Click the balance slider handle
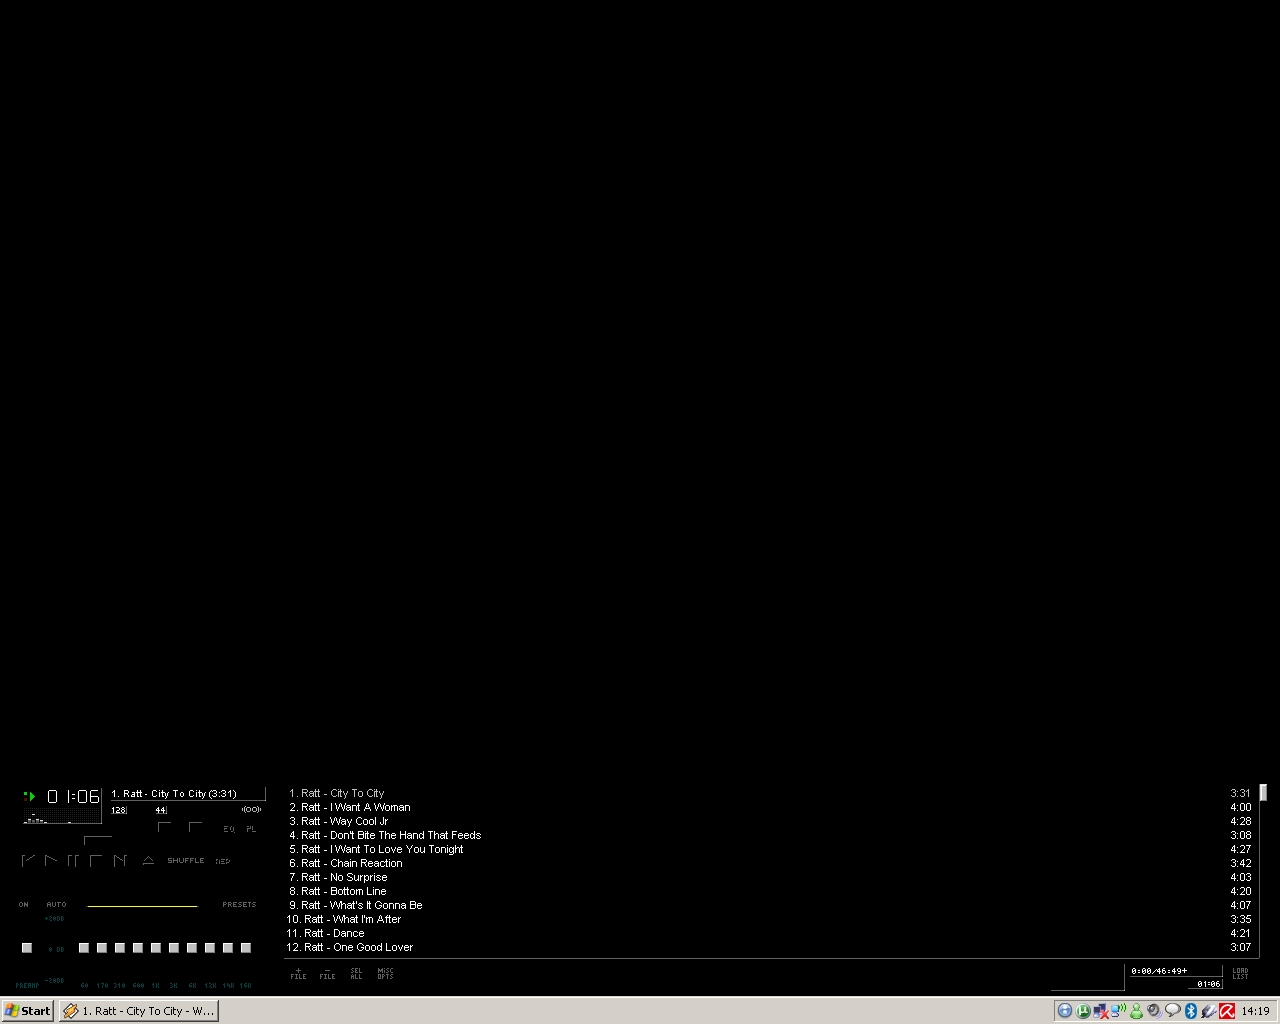Image resolution: width=1280 pixels, height=1024 pixels. 195,827
